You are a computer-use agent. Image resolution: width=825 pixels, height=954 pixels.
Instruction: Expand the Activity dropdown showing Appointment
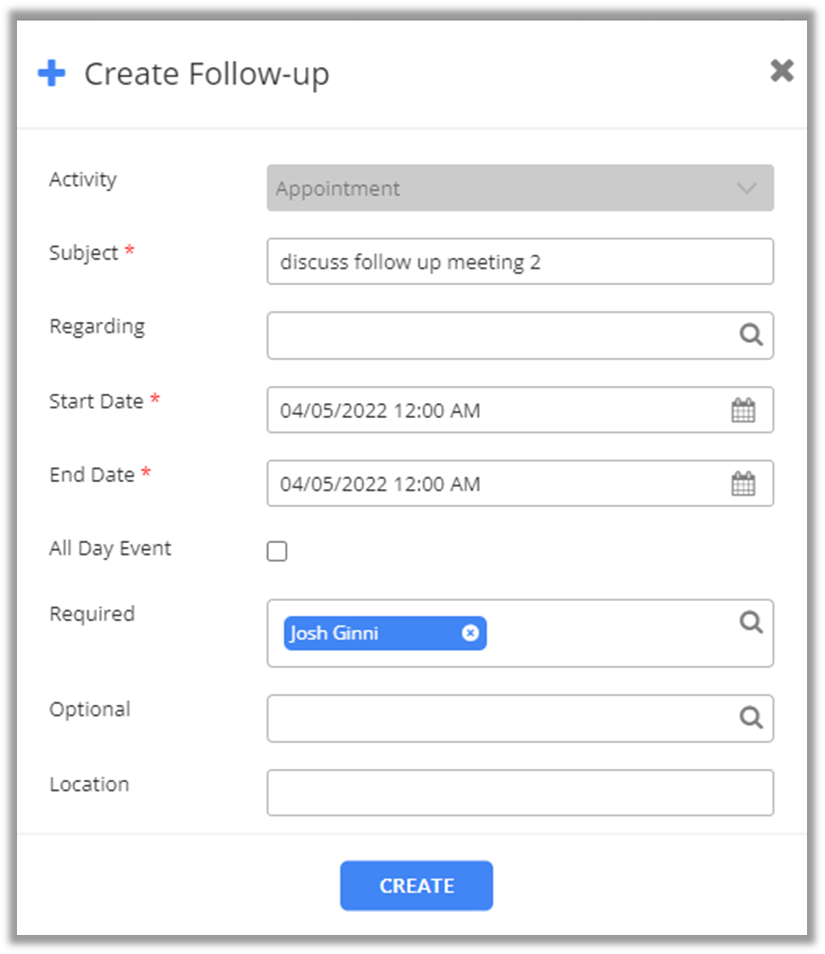(520, 188)
